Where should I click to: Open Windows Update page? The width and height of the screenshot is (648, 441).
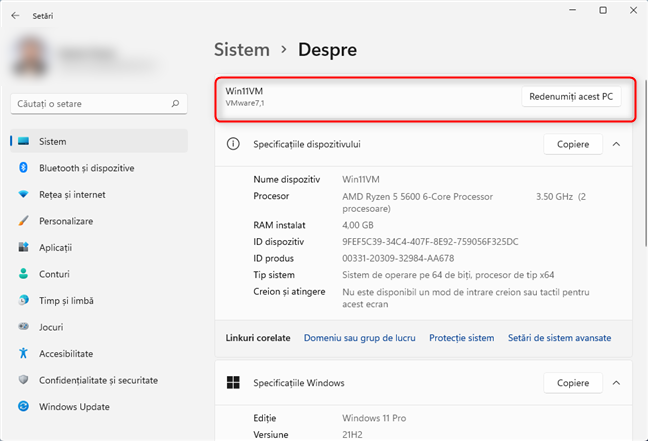point(74,406)
